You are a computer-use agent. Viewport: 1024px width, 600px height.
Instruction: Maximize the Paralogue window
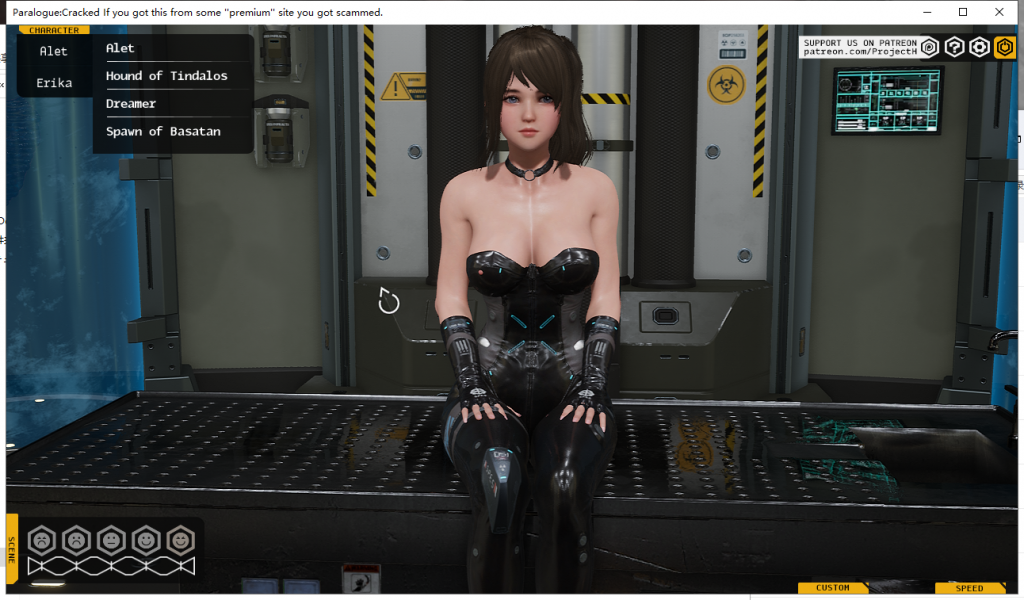point(963,12)
